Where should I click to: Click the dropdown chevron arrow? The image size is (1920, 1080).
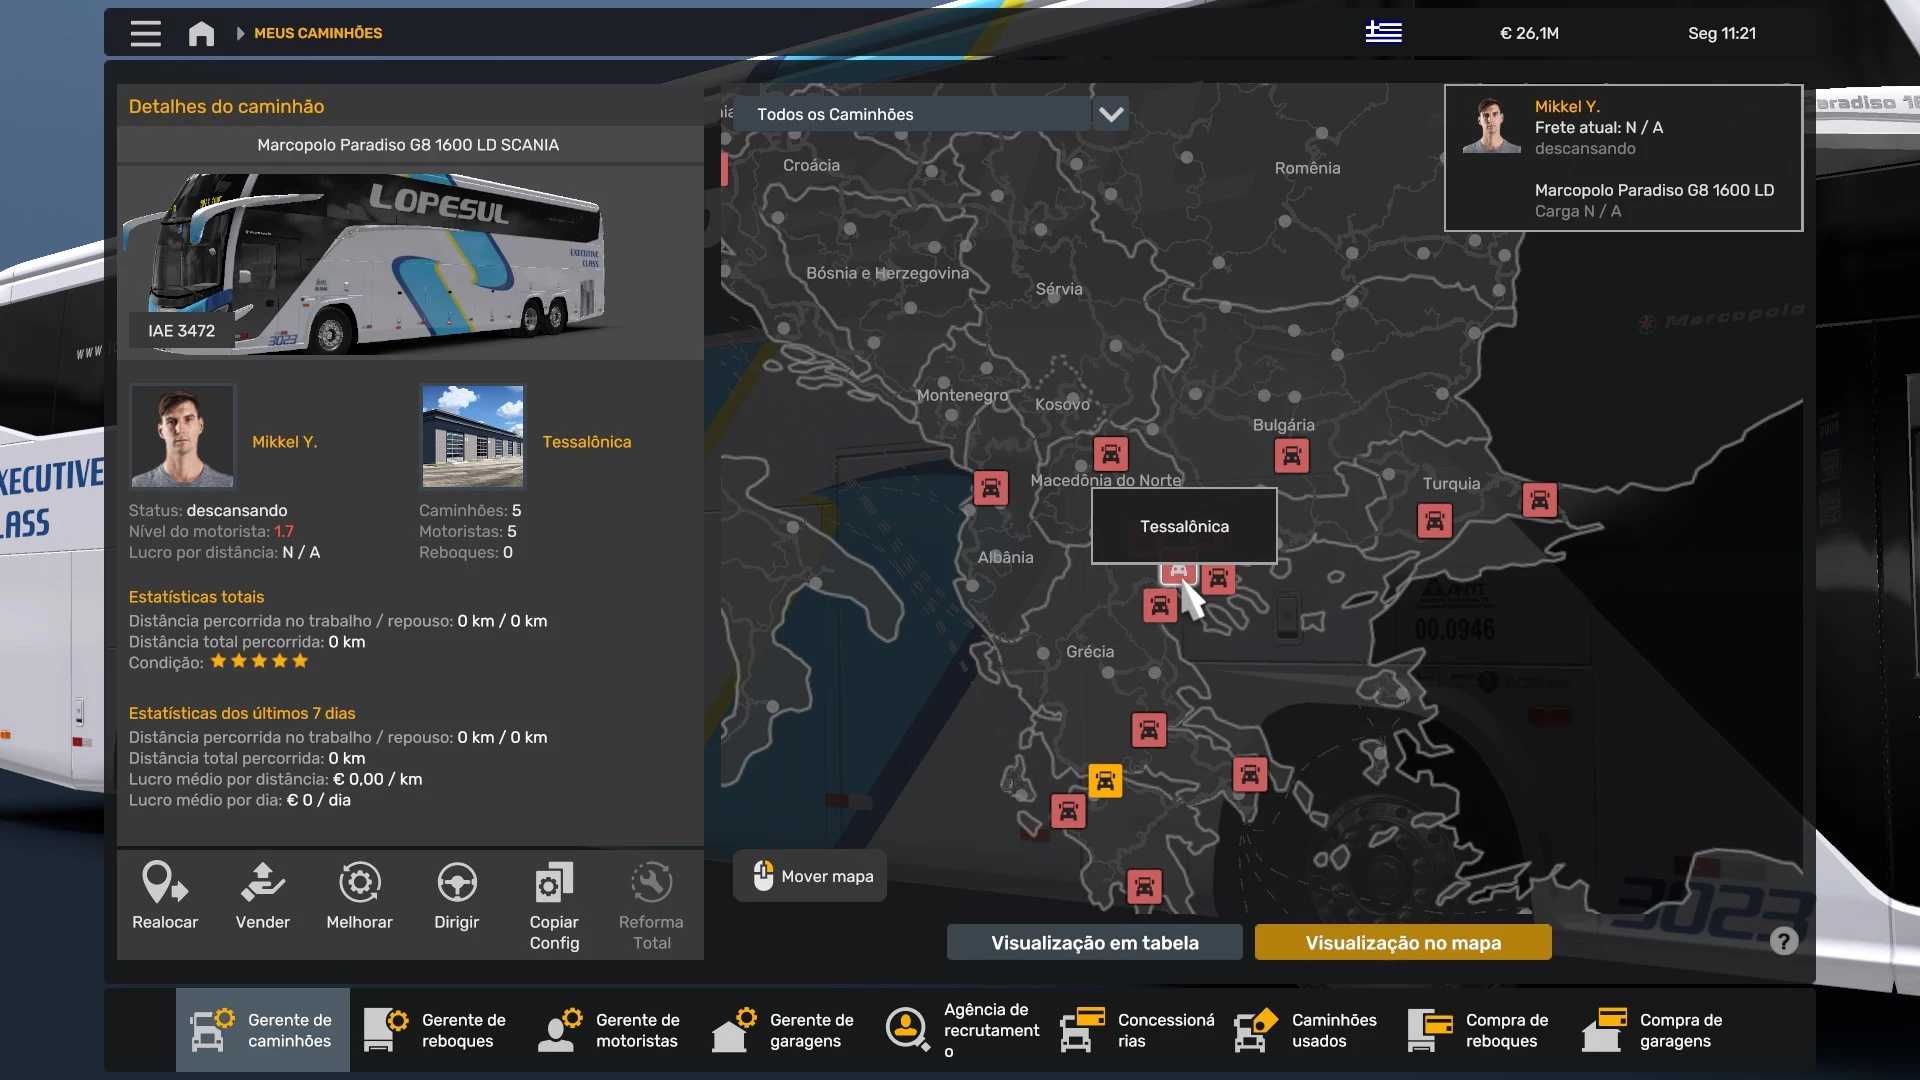(1111, 114)
